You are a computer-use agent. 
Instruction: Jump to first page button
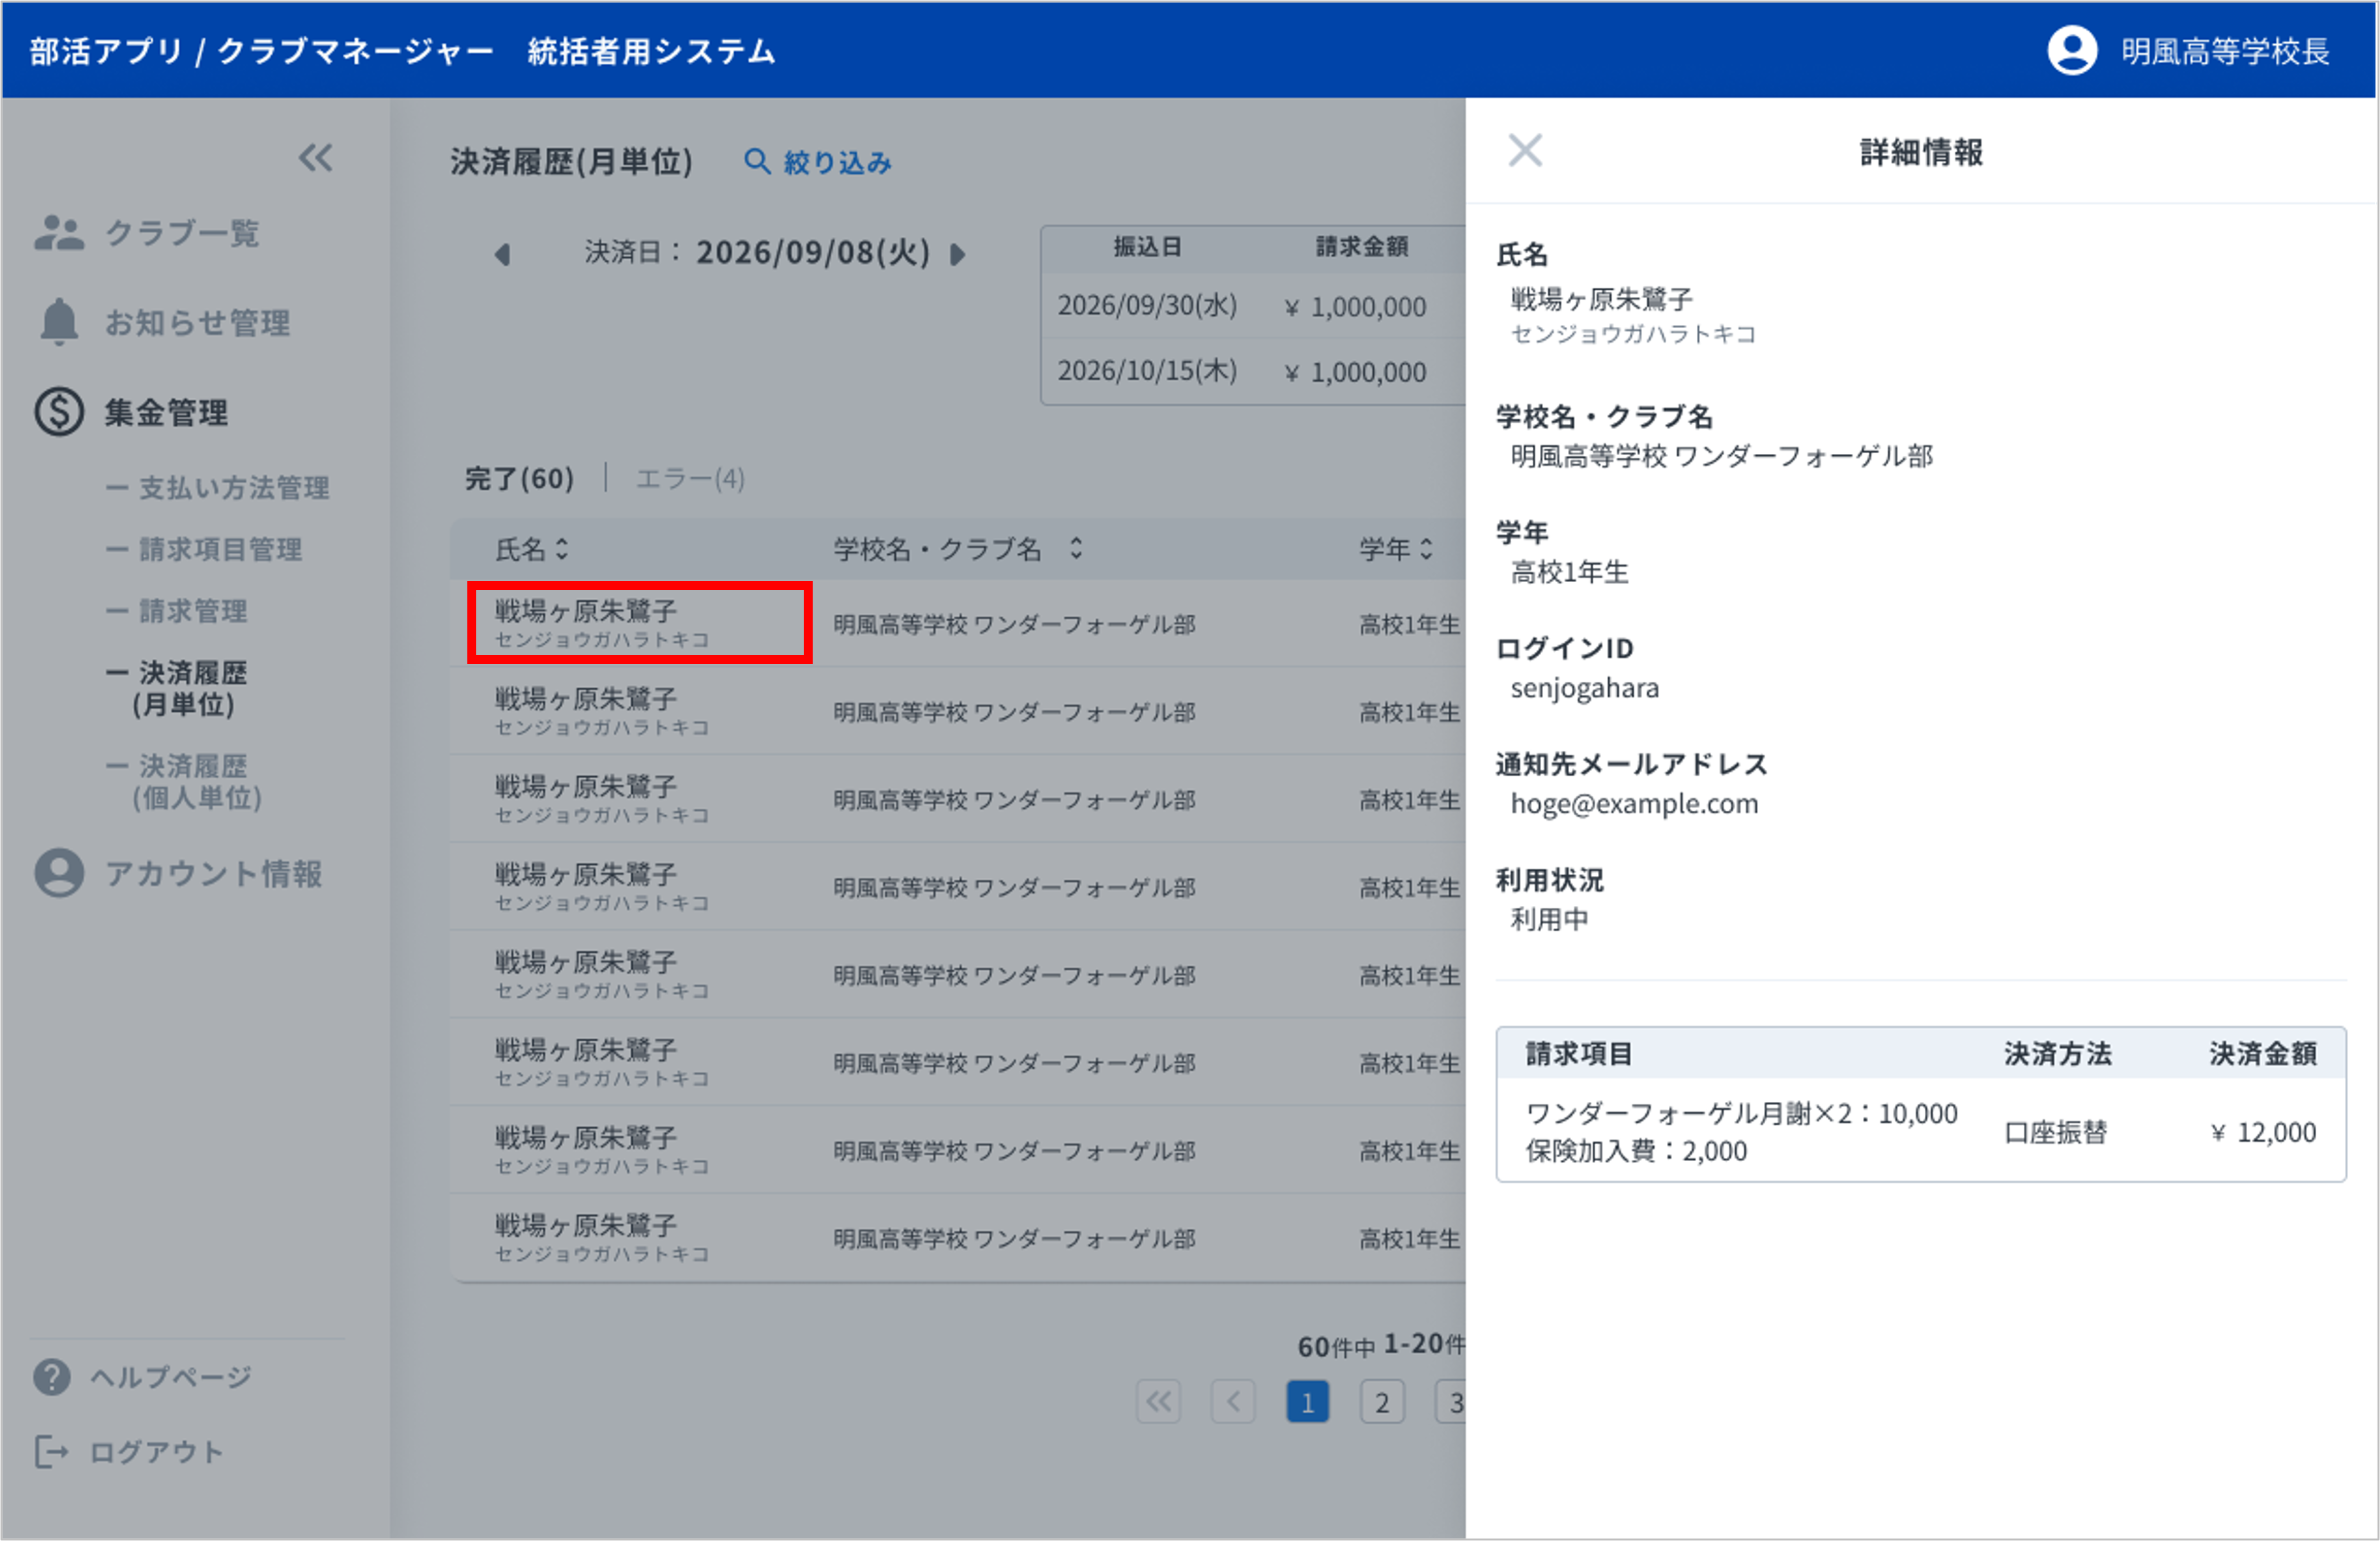point(1158,1402)
